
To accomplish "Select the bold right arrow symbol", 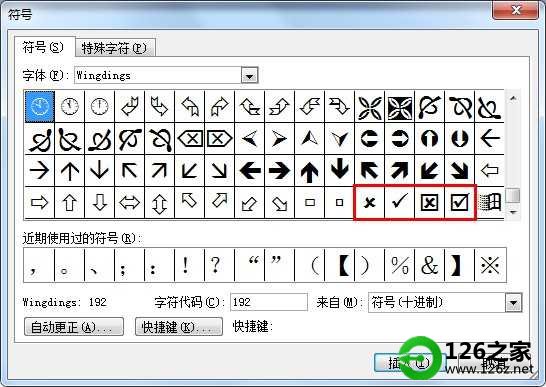I will [x=279, y=171].
